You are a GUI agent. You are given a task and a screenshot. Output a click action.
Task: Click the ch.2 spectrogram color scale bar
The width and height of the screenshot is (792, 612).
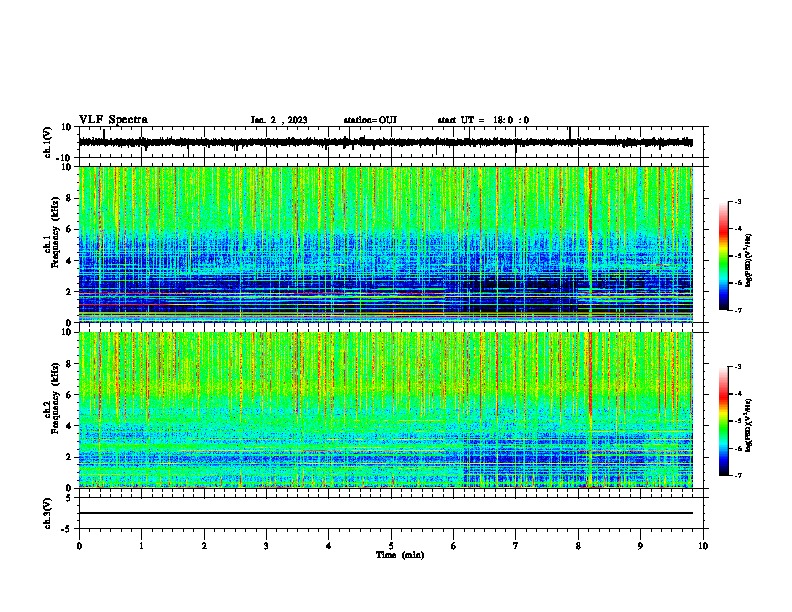click(x=724, y=421)
